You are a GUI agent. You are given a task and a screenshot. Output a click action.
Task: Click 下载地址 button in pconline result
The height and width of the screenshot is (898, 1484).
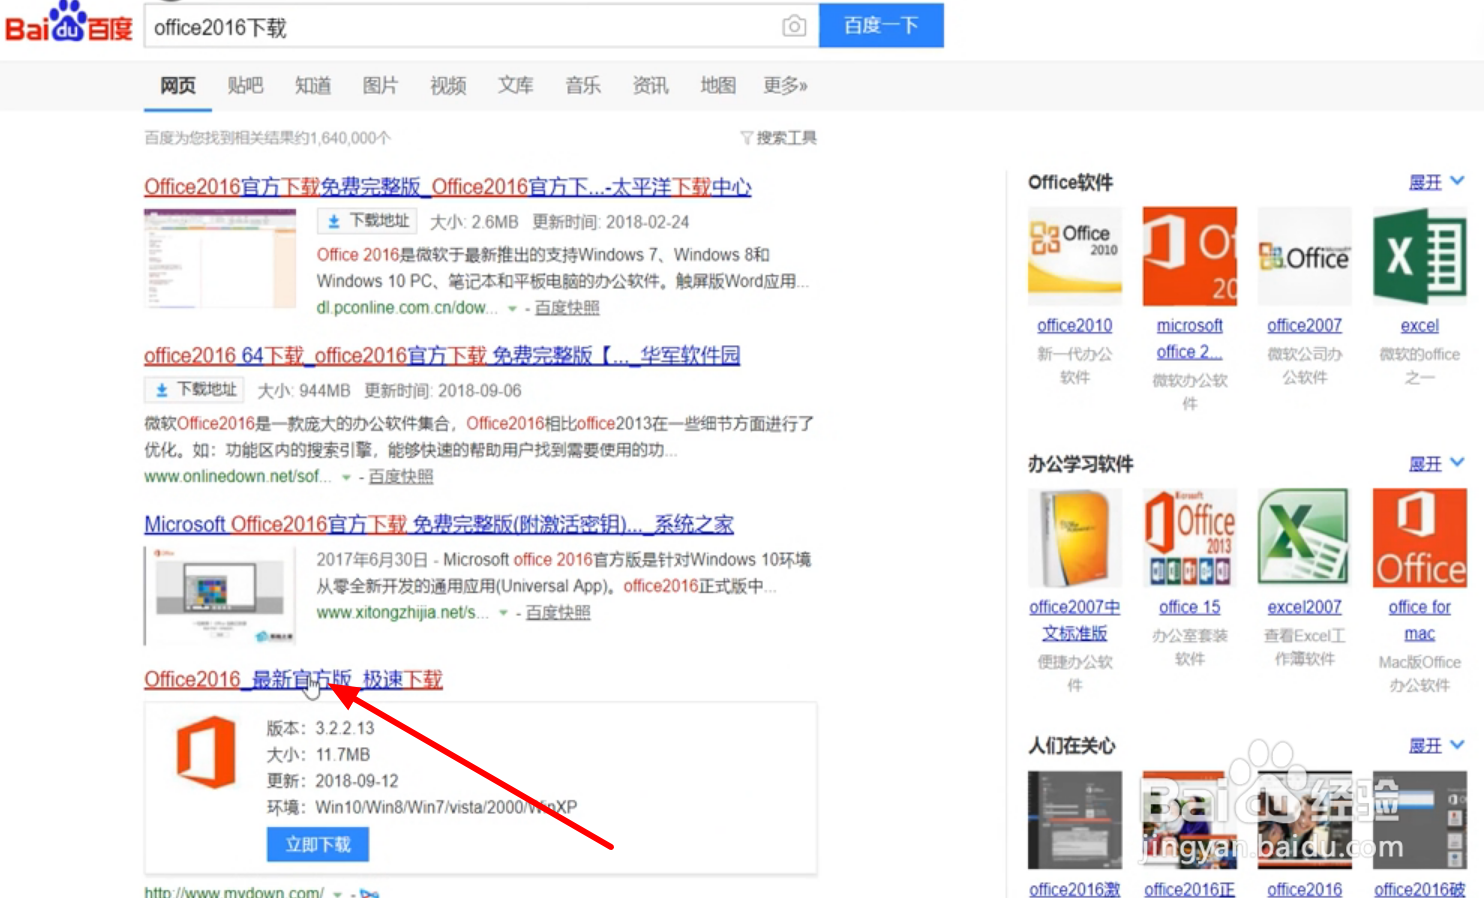pos(368,221)
